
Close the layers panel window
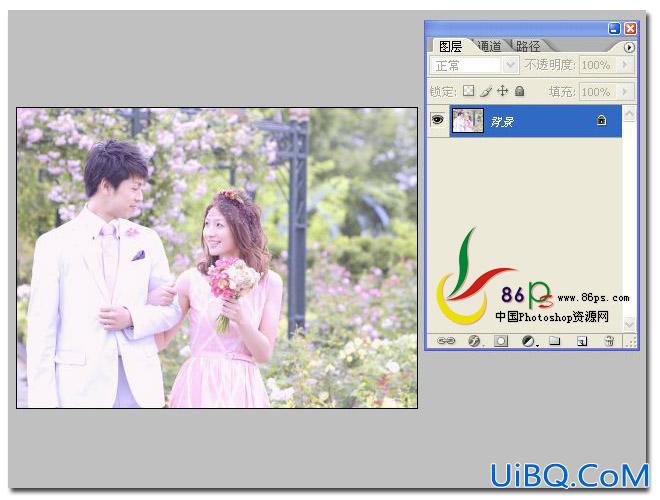coord(630,29)
